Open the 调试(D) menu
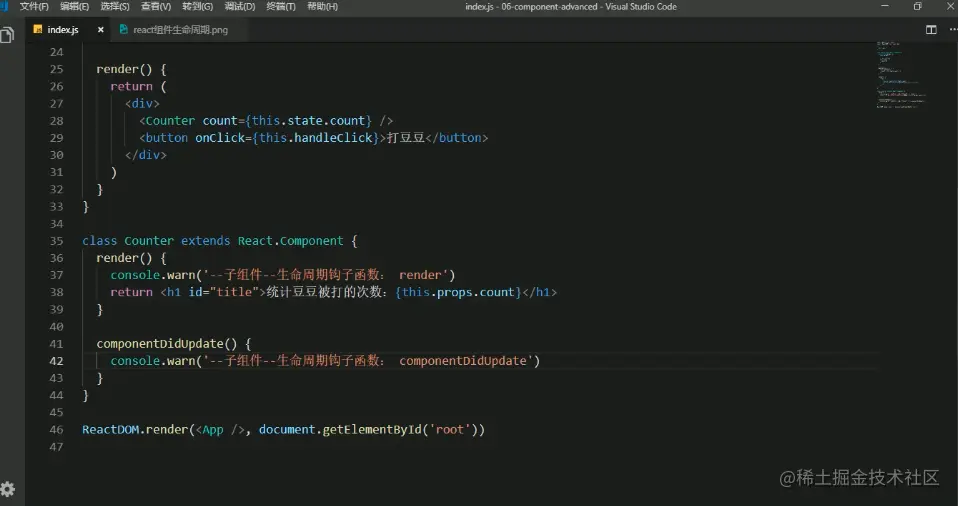 pyautogui.click(x=240, y=6)
